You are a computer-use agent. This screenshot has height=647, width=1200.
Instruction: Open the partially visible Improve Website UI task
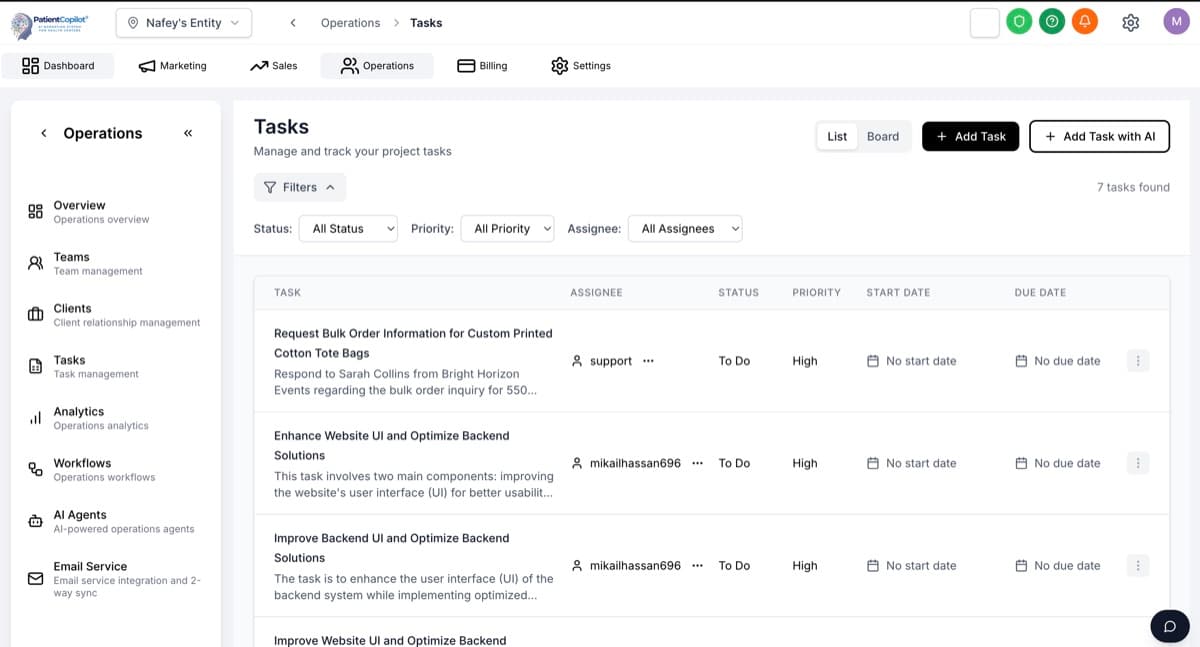click(390, 639)
